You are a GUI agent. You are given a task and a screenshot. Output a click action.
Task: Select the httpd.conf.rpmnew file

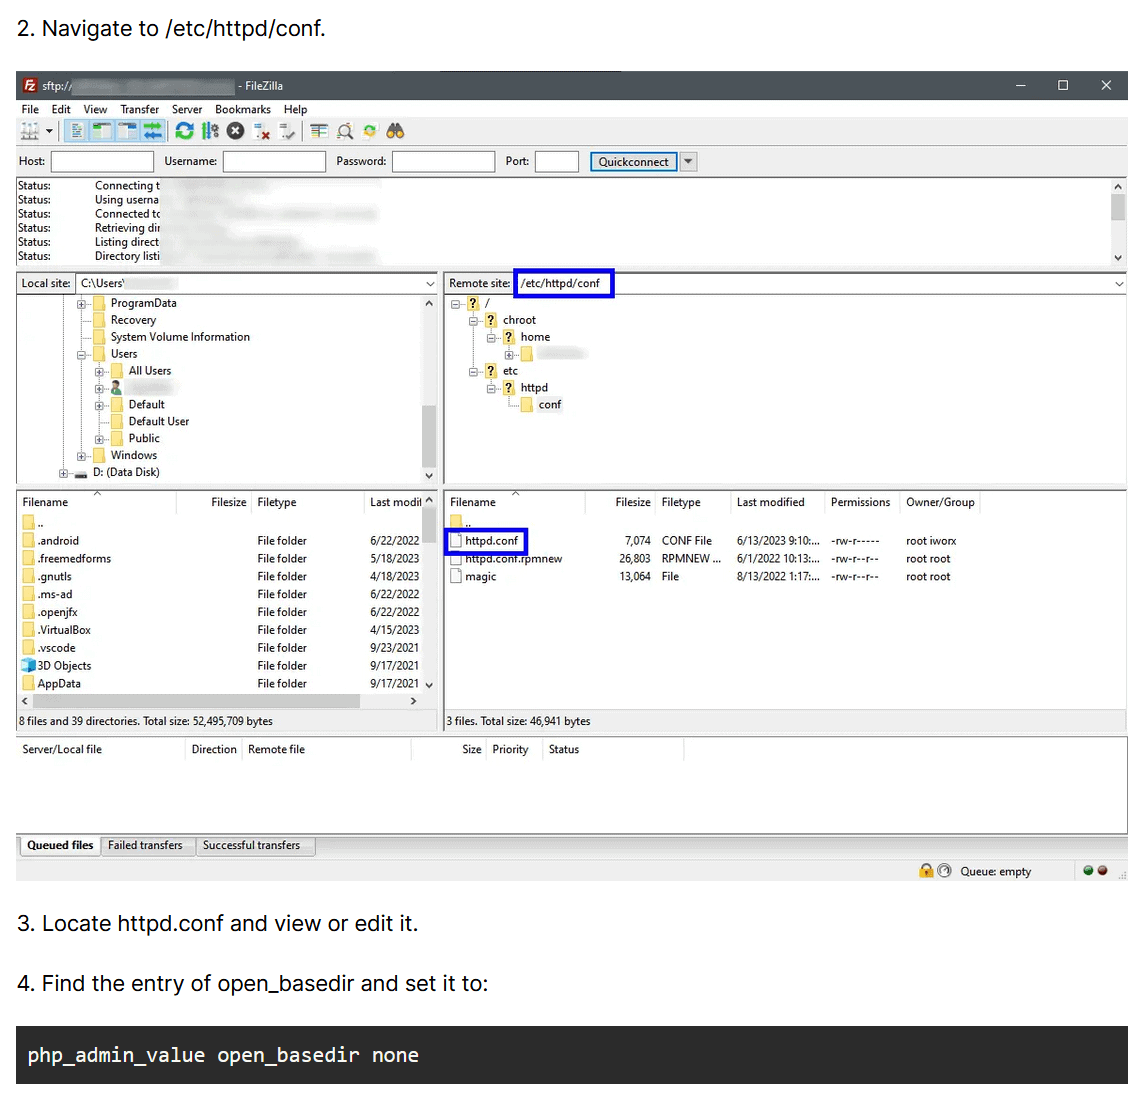(514, 559)
